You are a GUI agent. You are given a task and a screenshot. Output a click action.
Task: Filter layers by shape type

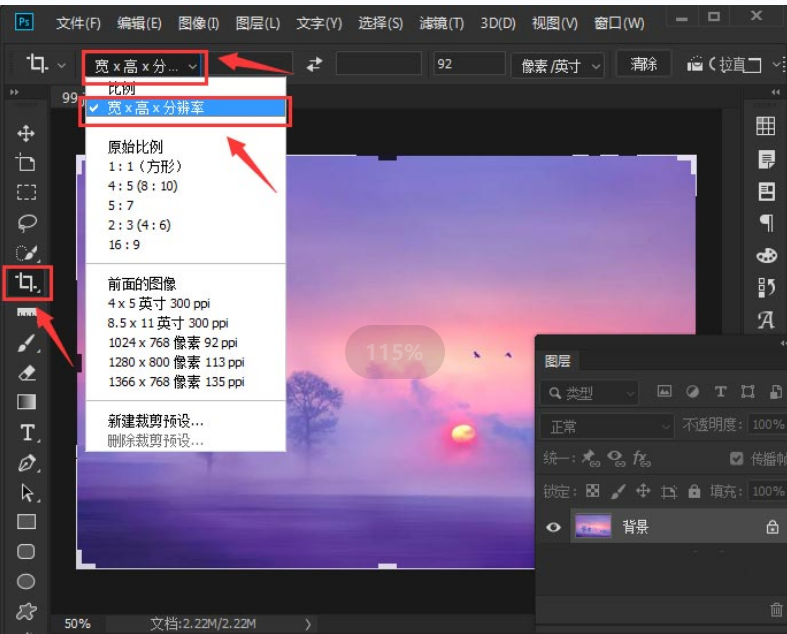coord(748,392)
